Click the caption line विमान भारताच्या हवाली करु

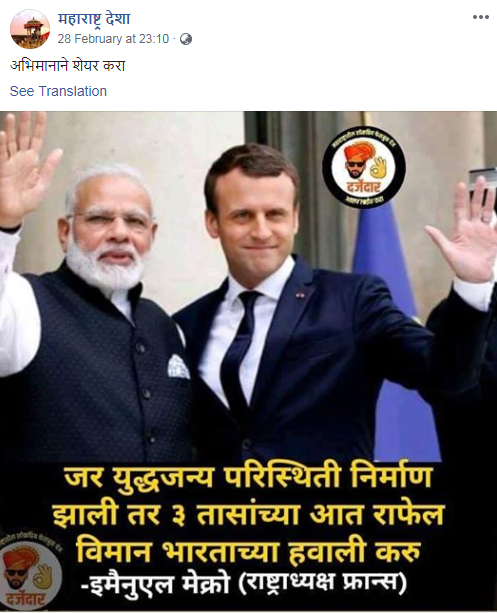[248, 550]
